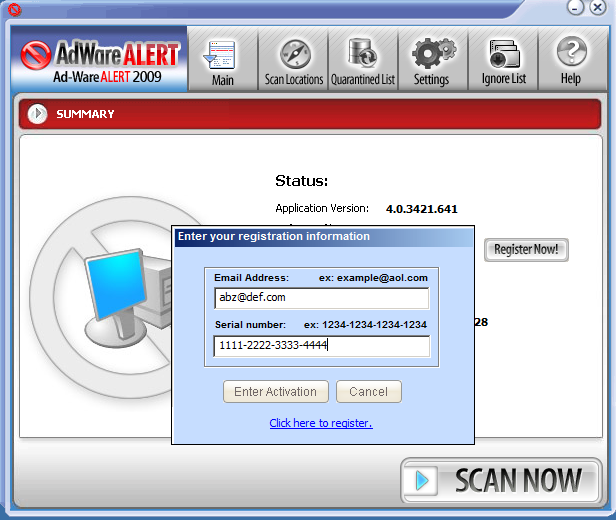Open the Main tab icon

pos(219,56)
